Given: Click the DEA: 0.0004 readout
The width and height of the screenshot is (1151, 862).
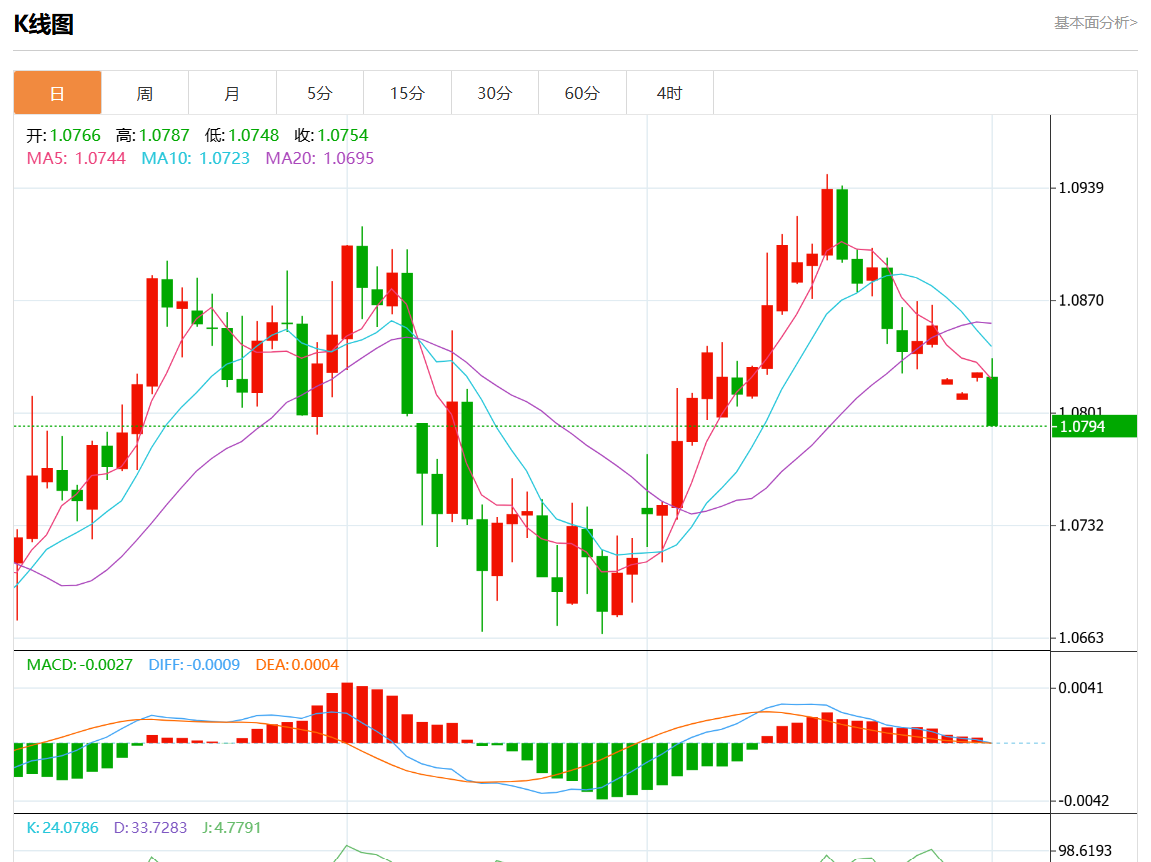Looking at the screenshot, I should coord(297,664).
